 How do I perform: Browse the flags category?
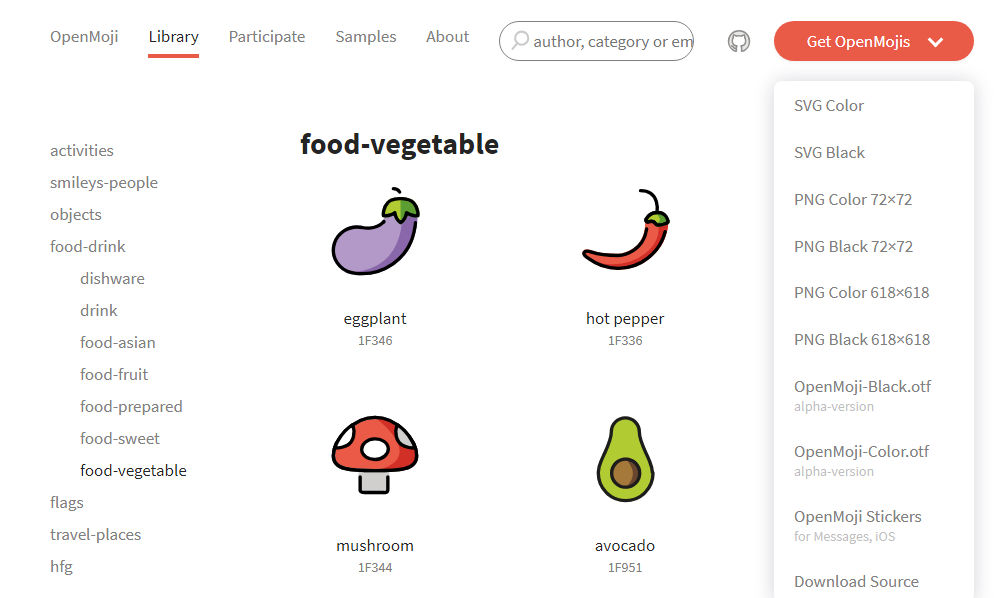click(x=67, y=503)
